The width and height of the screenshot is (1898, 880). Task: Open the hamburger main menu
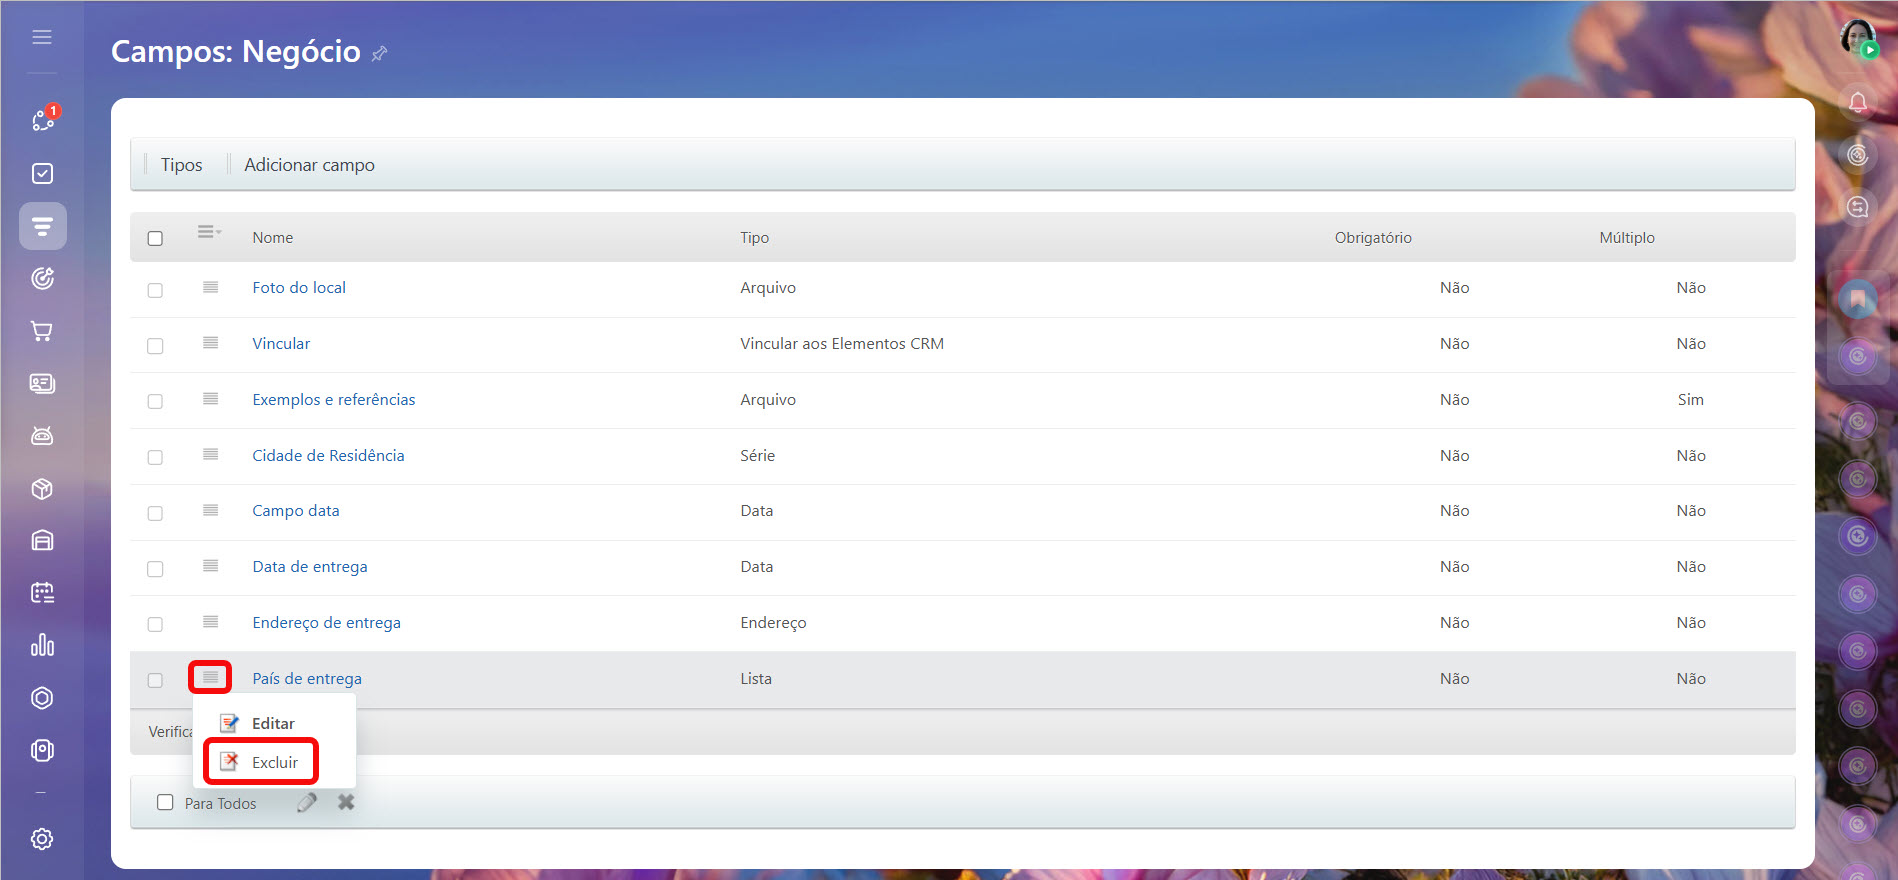tap(42, 37)
